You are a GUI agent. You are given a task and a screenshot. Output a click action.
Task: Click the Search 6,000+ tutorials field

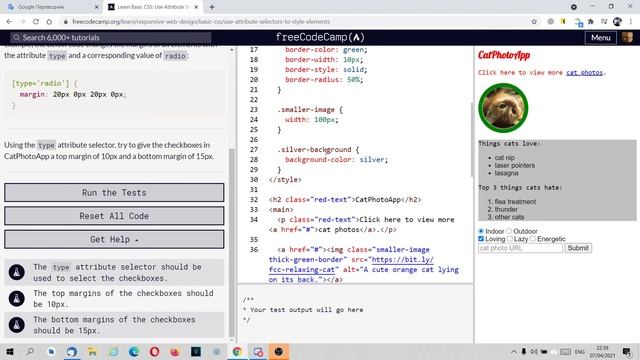(111, 38)
